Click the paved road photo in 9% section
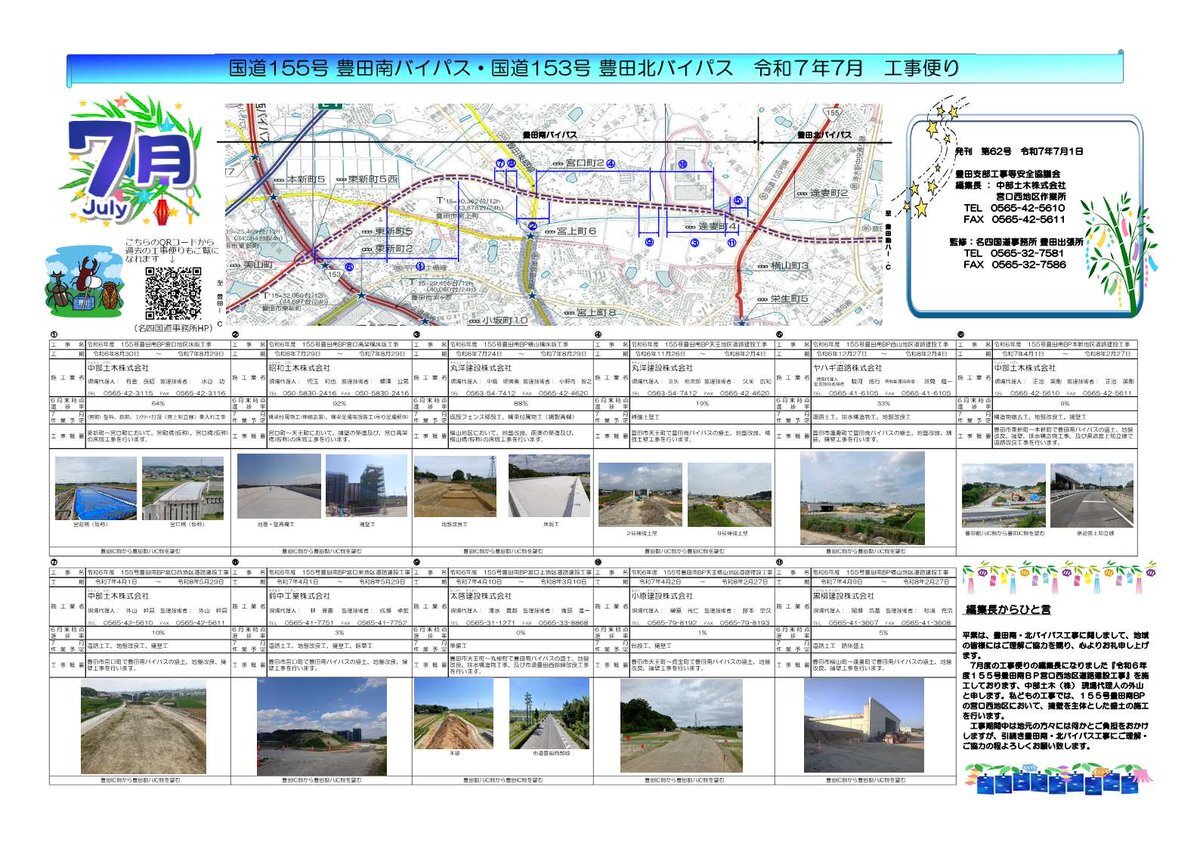 pos(1092,495)
